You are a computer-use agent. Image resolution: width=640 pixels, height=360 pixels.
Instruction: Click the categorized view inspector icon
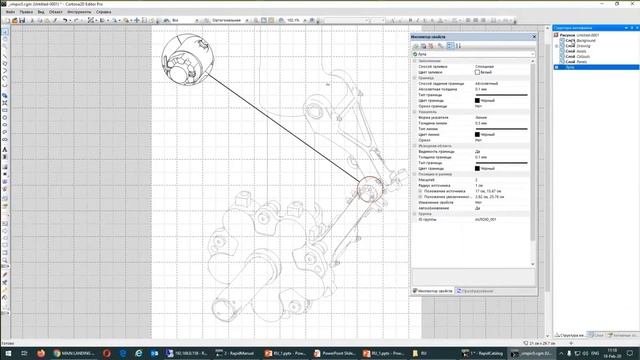point(450,46)
